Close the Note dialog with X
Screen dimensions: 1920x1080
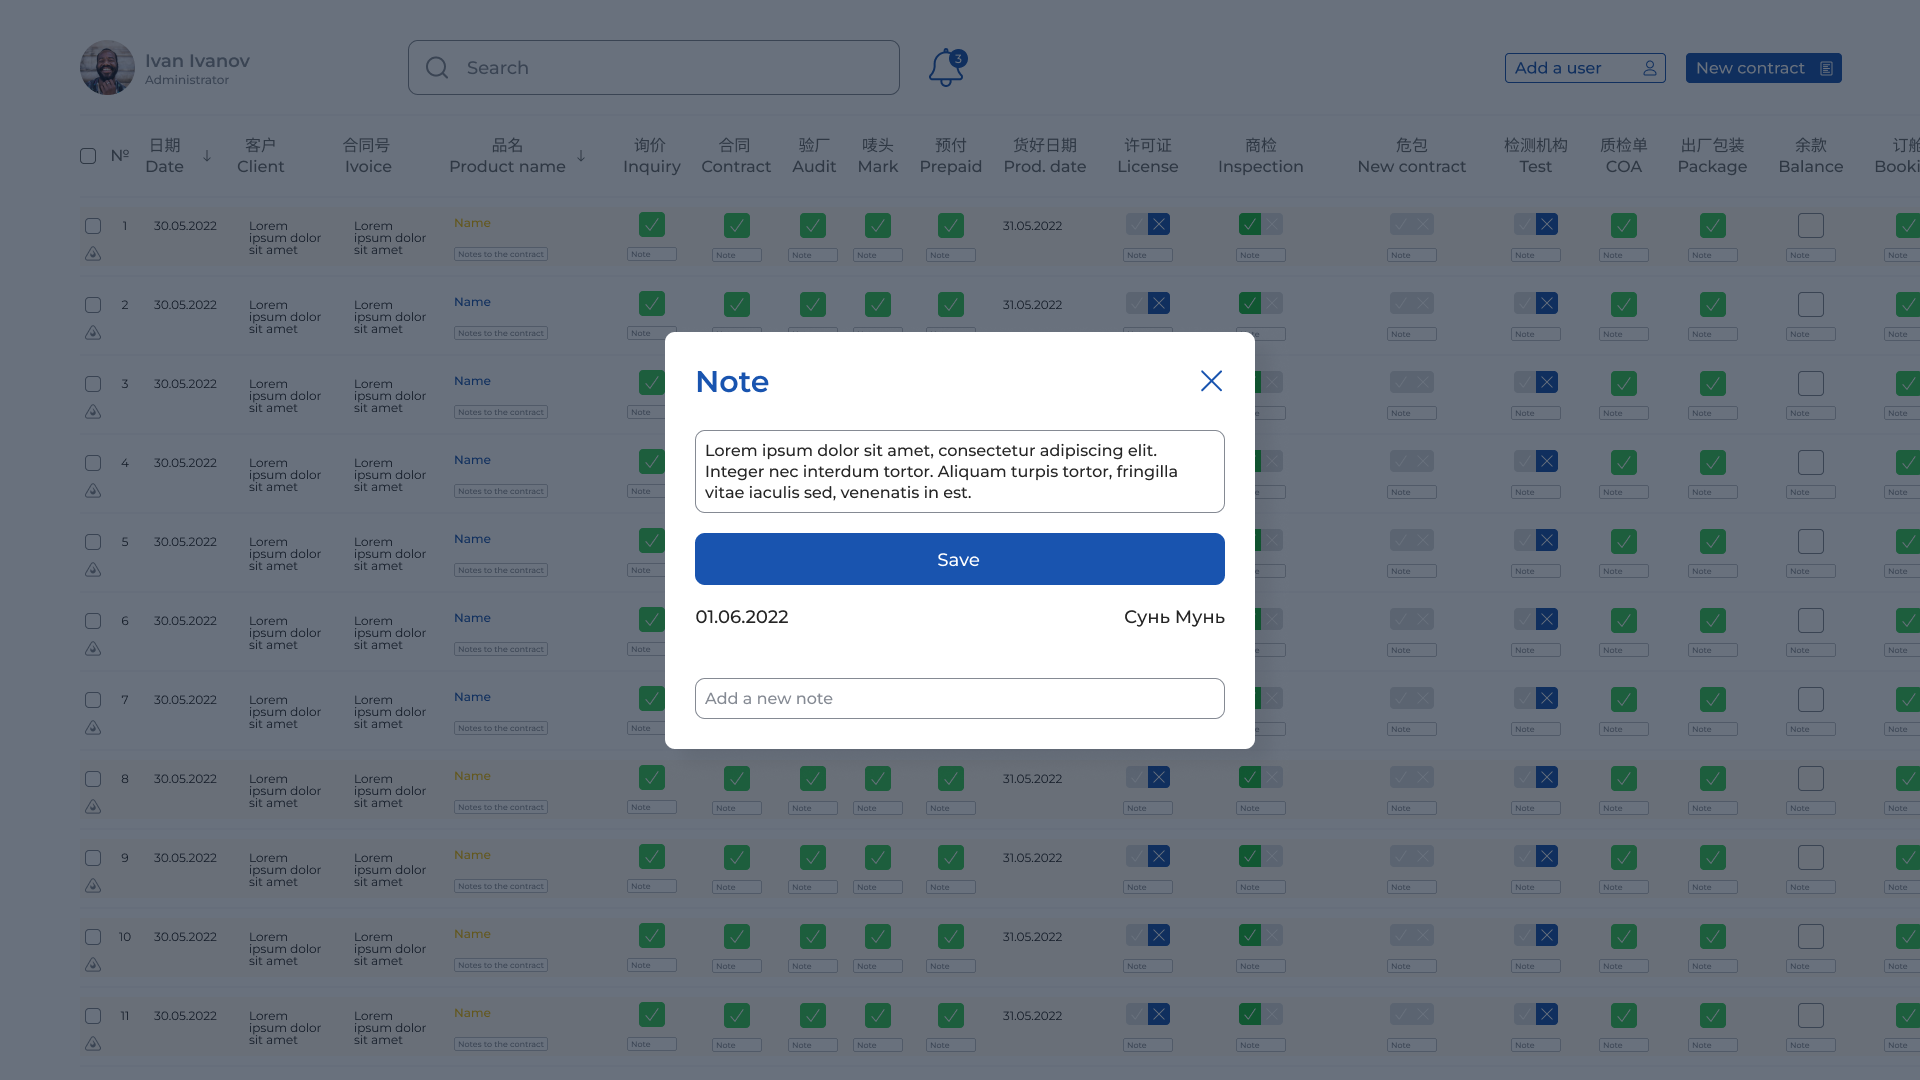[x=1211, y=381]
